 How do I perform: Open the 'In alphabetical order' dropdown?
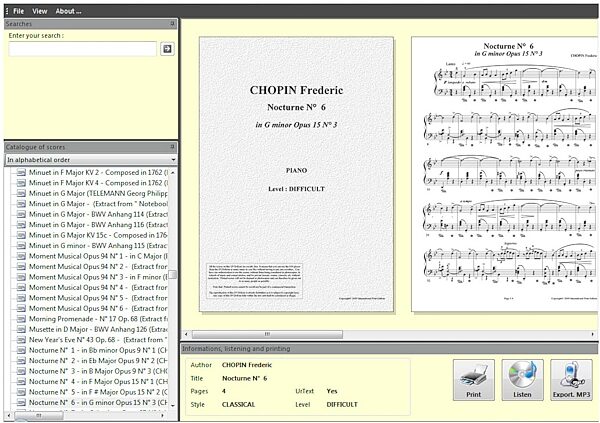tap(91, 160)
